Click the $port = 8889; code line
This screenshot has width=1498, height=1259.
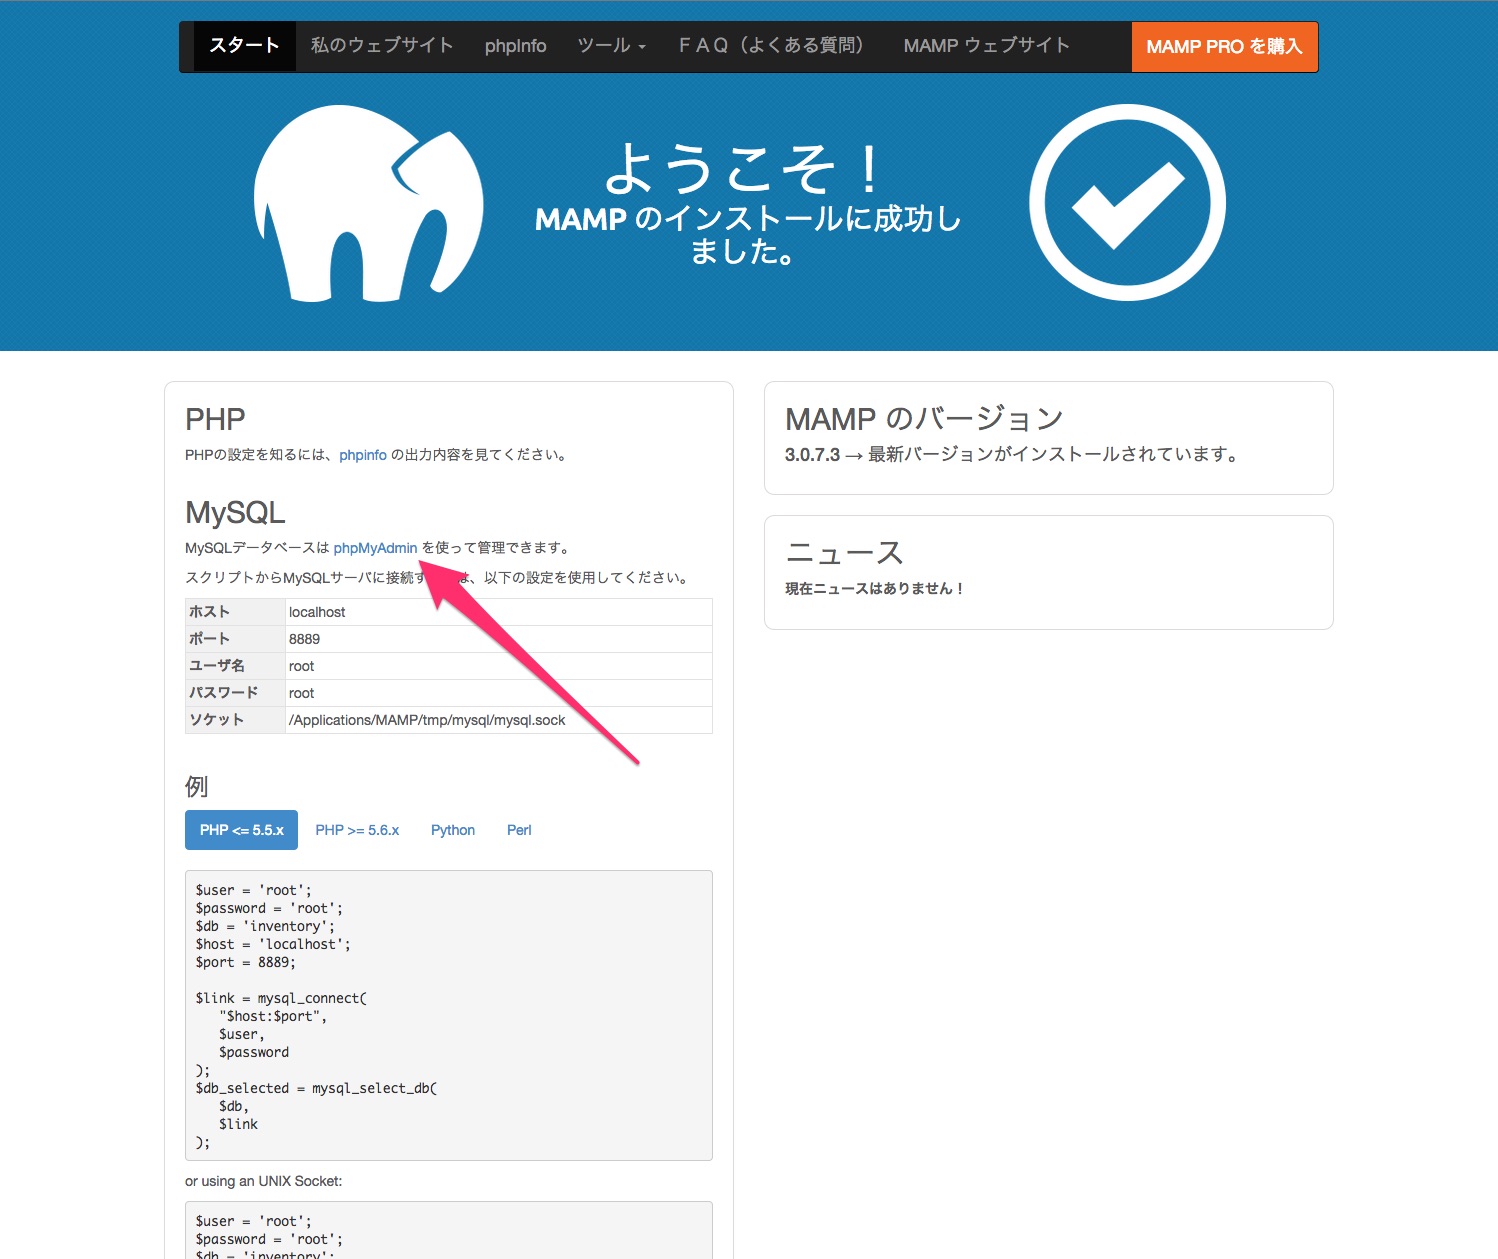[245, 962]
